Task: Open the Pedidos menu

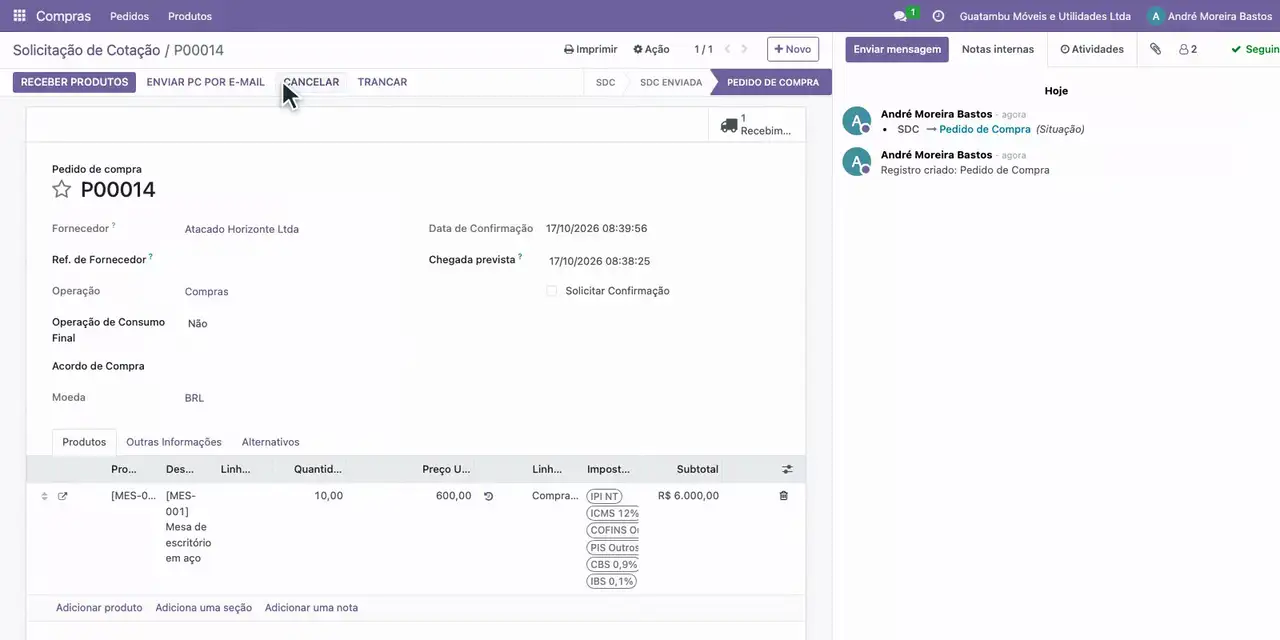Action: tap(129, 16)
